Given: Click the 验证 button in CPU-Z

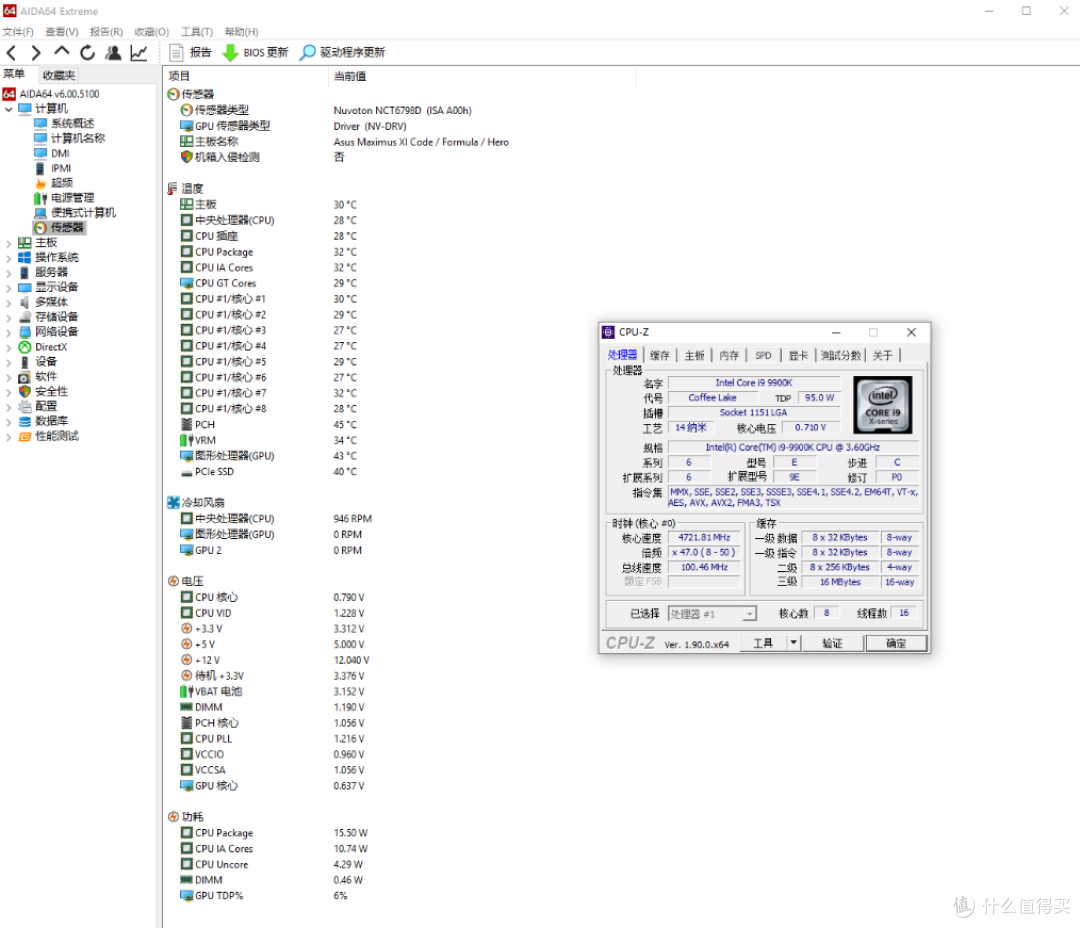Looking at the screenshot, I should click(832, 643).
